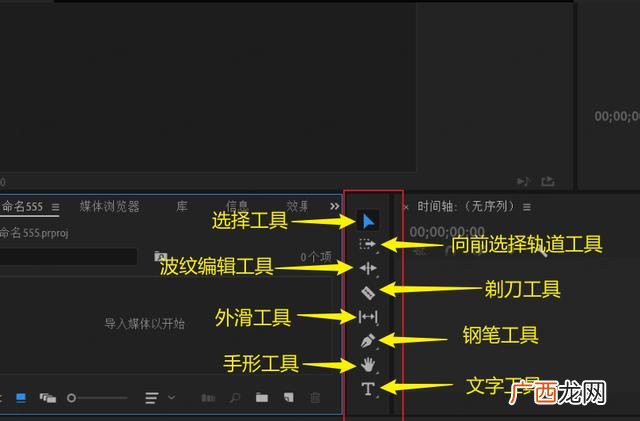Show hidden panel tabs via » chevron
Screen dimensions: 640x421
[x=334, y=206]
